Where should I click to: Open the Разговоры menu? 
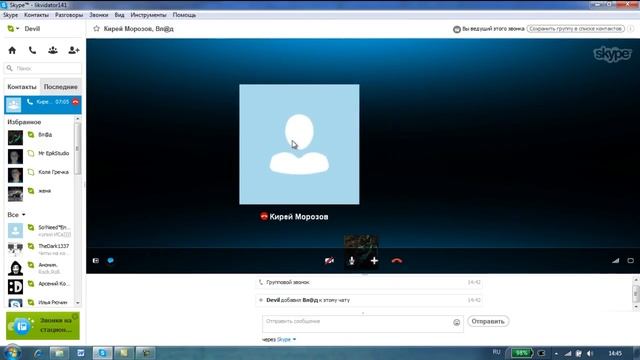[69, 15]
